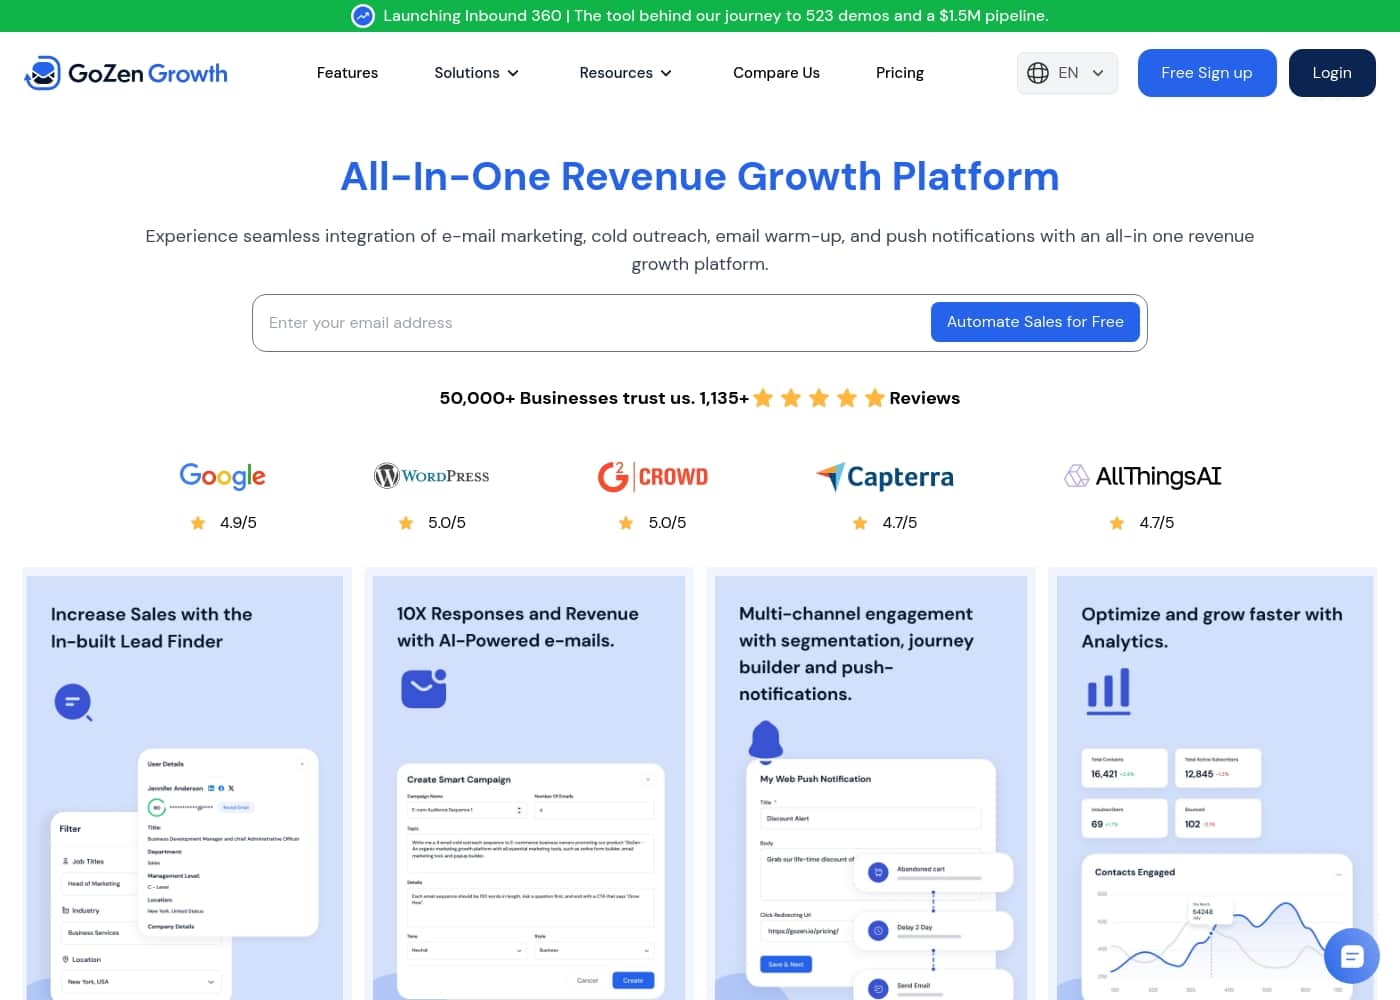This screenshot has width=1400, height=1000.
Task: Click the globe language icon
Action: (1038, 73)
